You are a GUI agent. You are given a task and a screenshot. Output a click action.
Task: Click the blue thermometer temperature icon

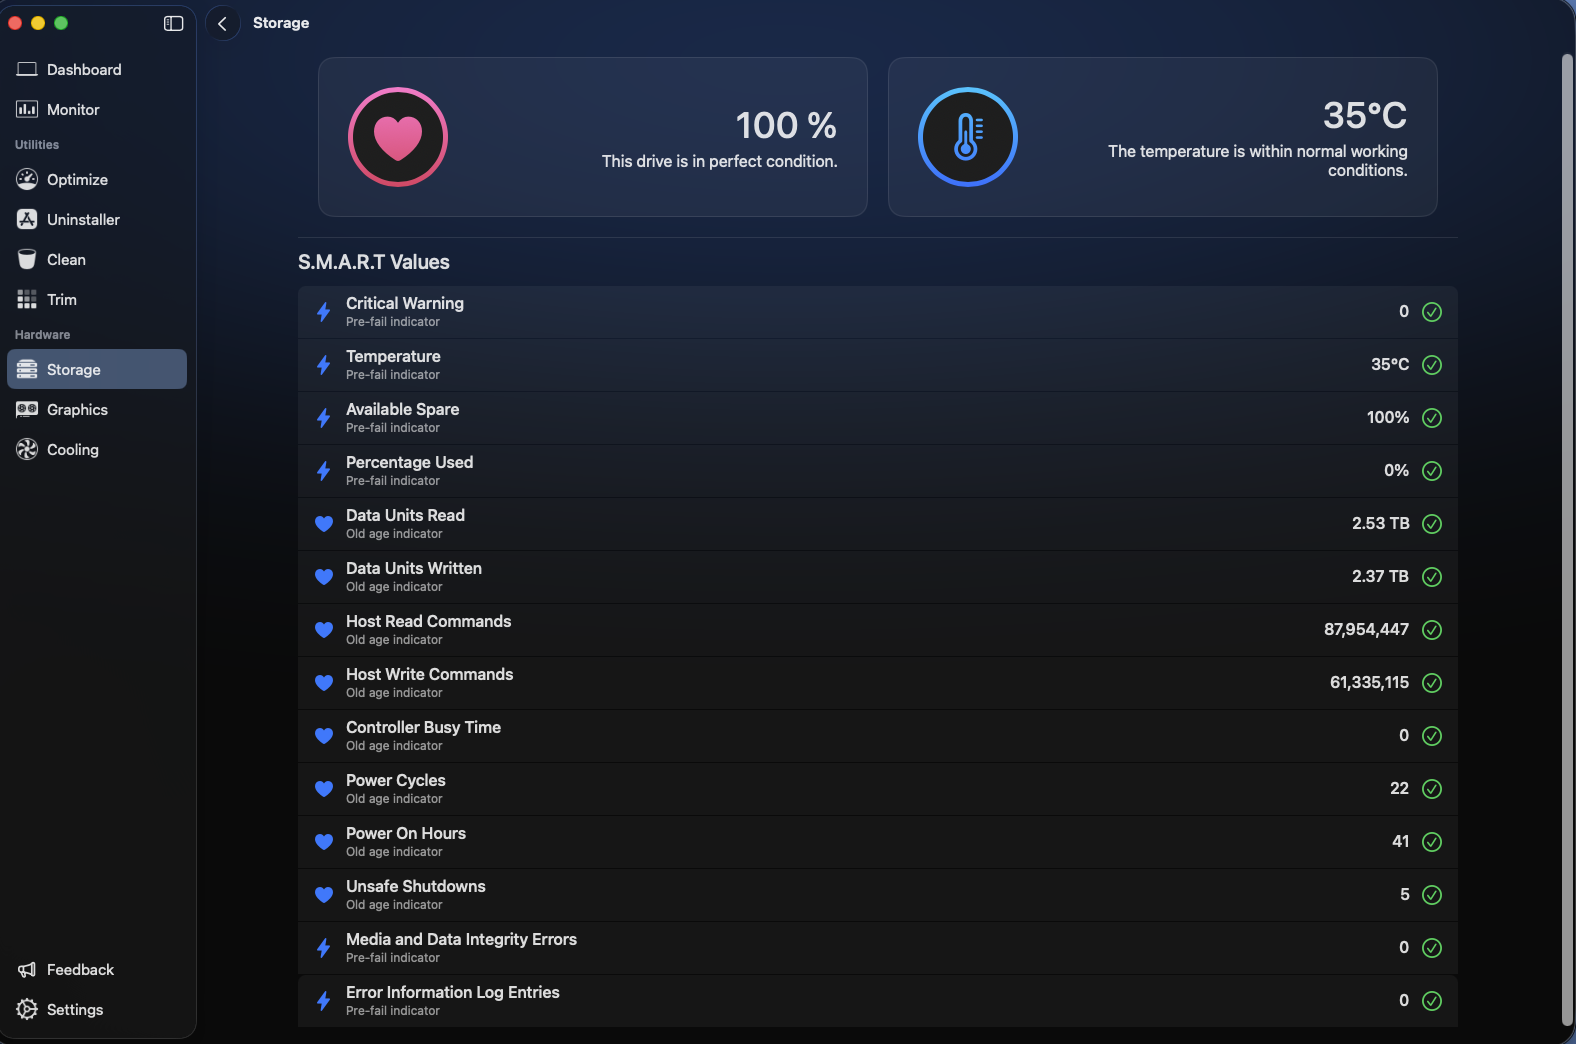pyautogui.click(x=968, y=137)
